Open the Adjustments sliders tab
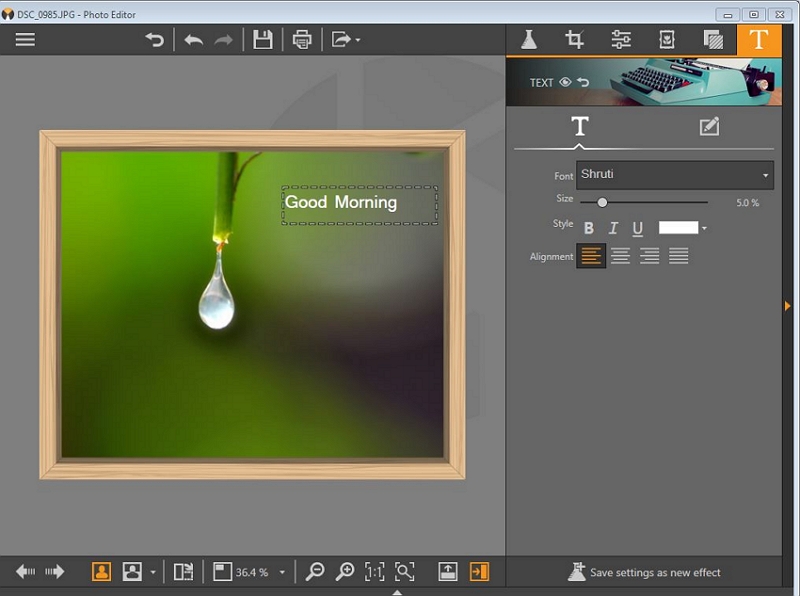This screenshot has width=800, height=596. point(621,39)
